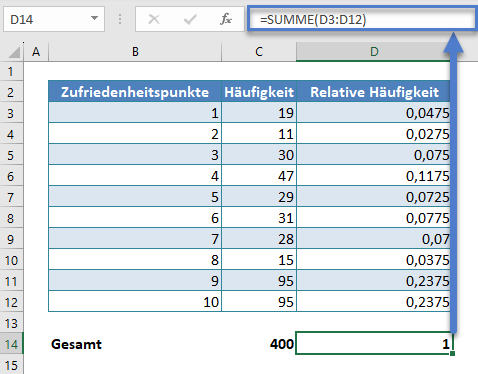Select row 5 header

pos(11,155)
